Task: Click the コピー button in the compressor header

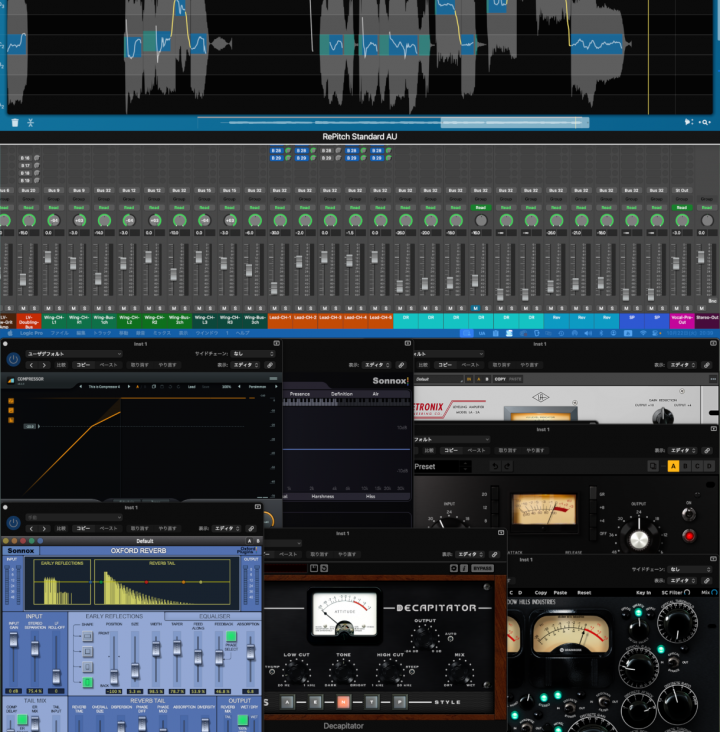Action: click(x=82, y=365)
